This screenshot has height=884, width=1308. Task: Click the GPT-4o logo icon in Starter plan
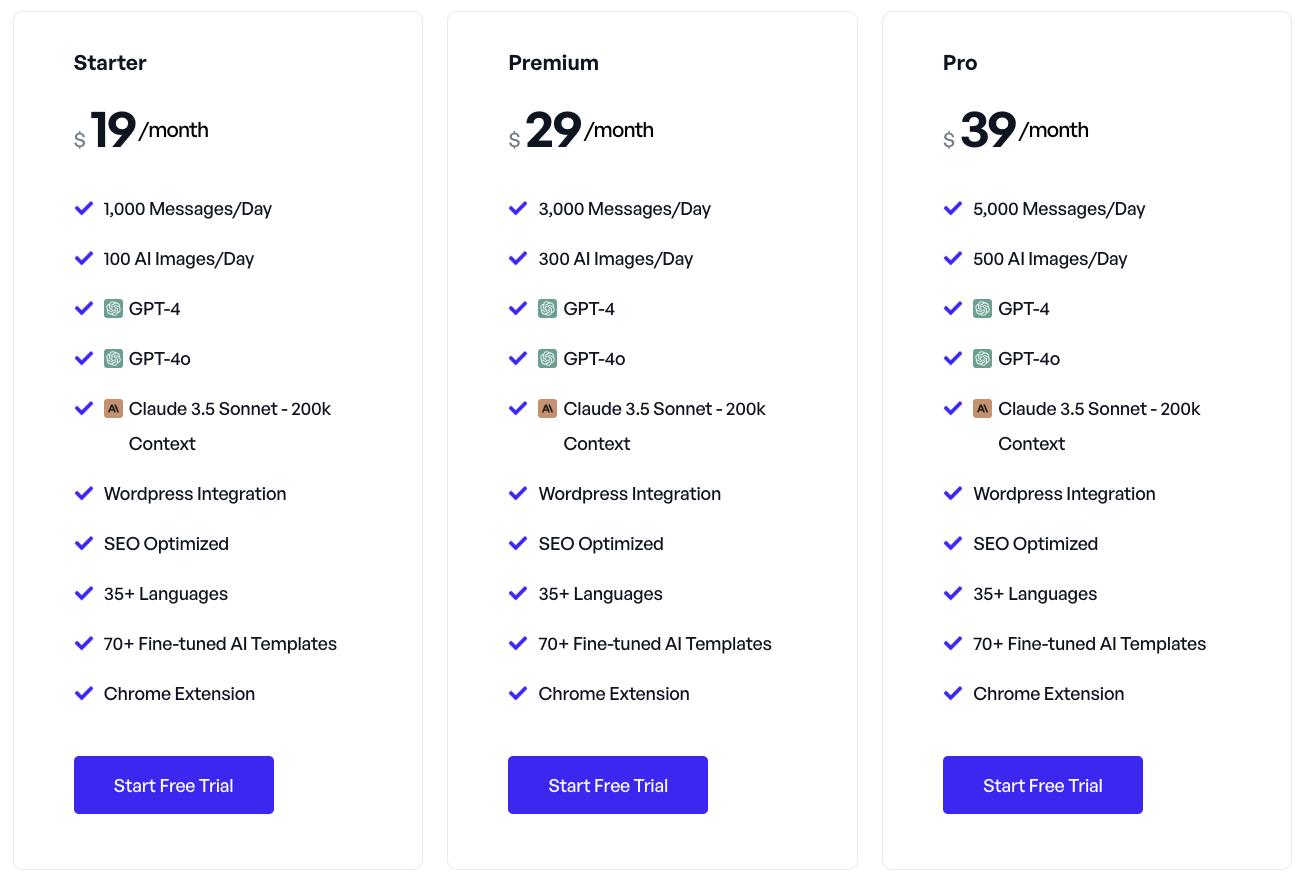tap(113, 359)
